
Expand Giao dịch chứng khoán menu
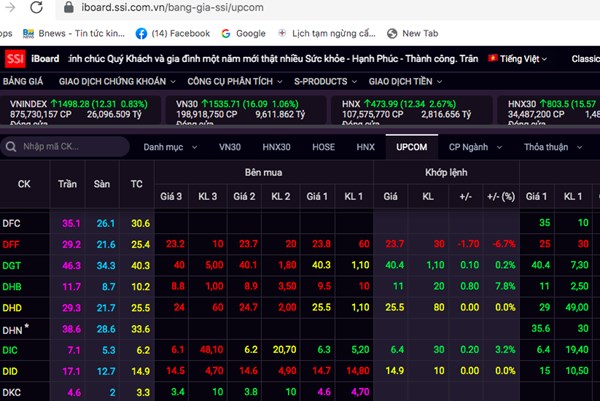(x=117, y=80)
